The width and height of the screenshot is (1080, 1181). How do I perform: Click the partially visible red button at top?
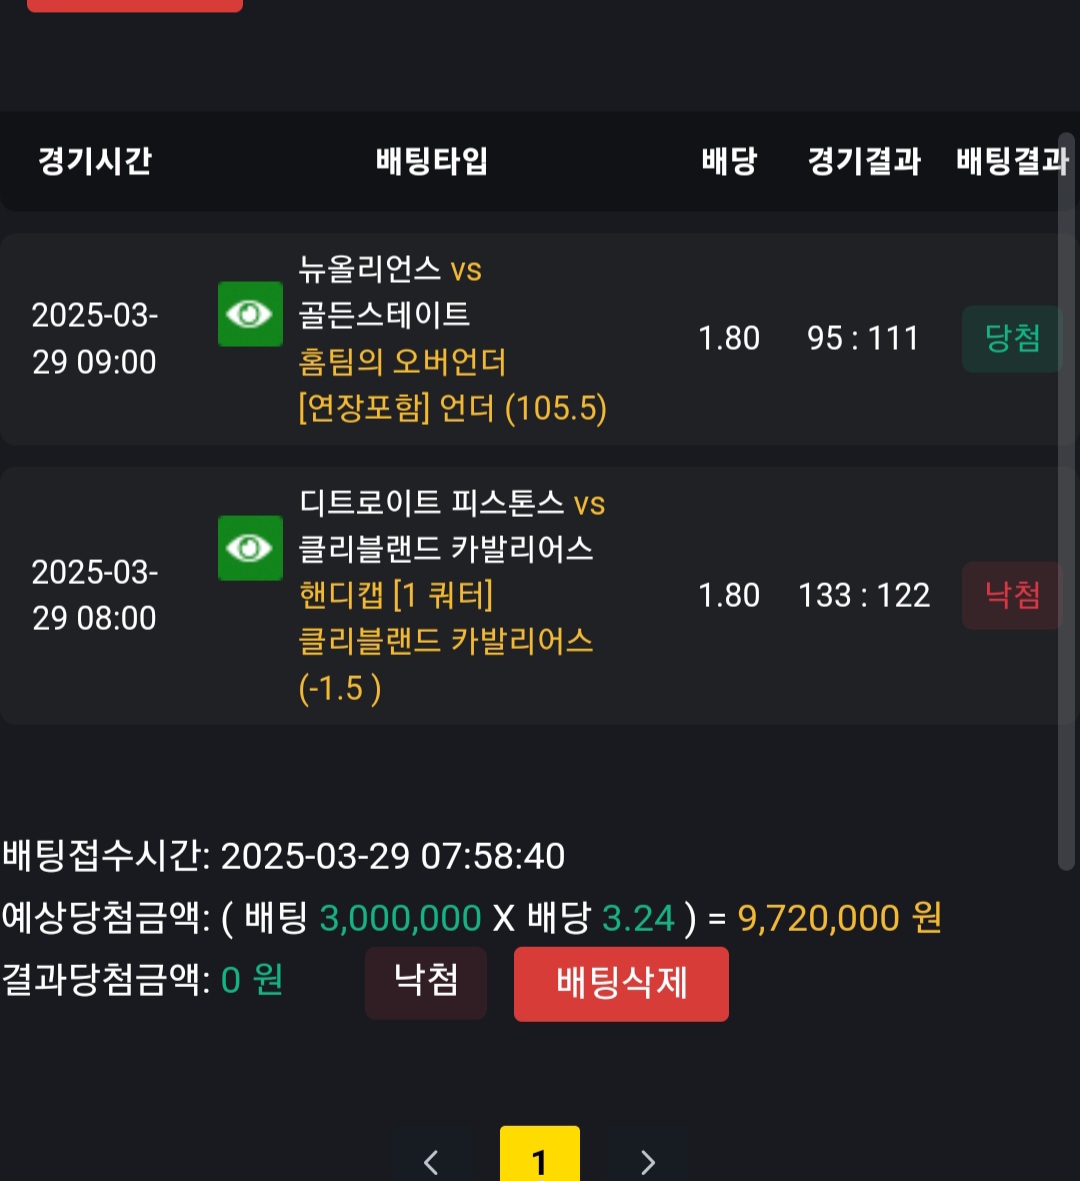pos(135,5)
